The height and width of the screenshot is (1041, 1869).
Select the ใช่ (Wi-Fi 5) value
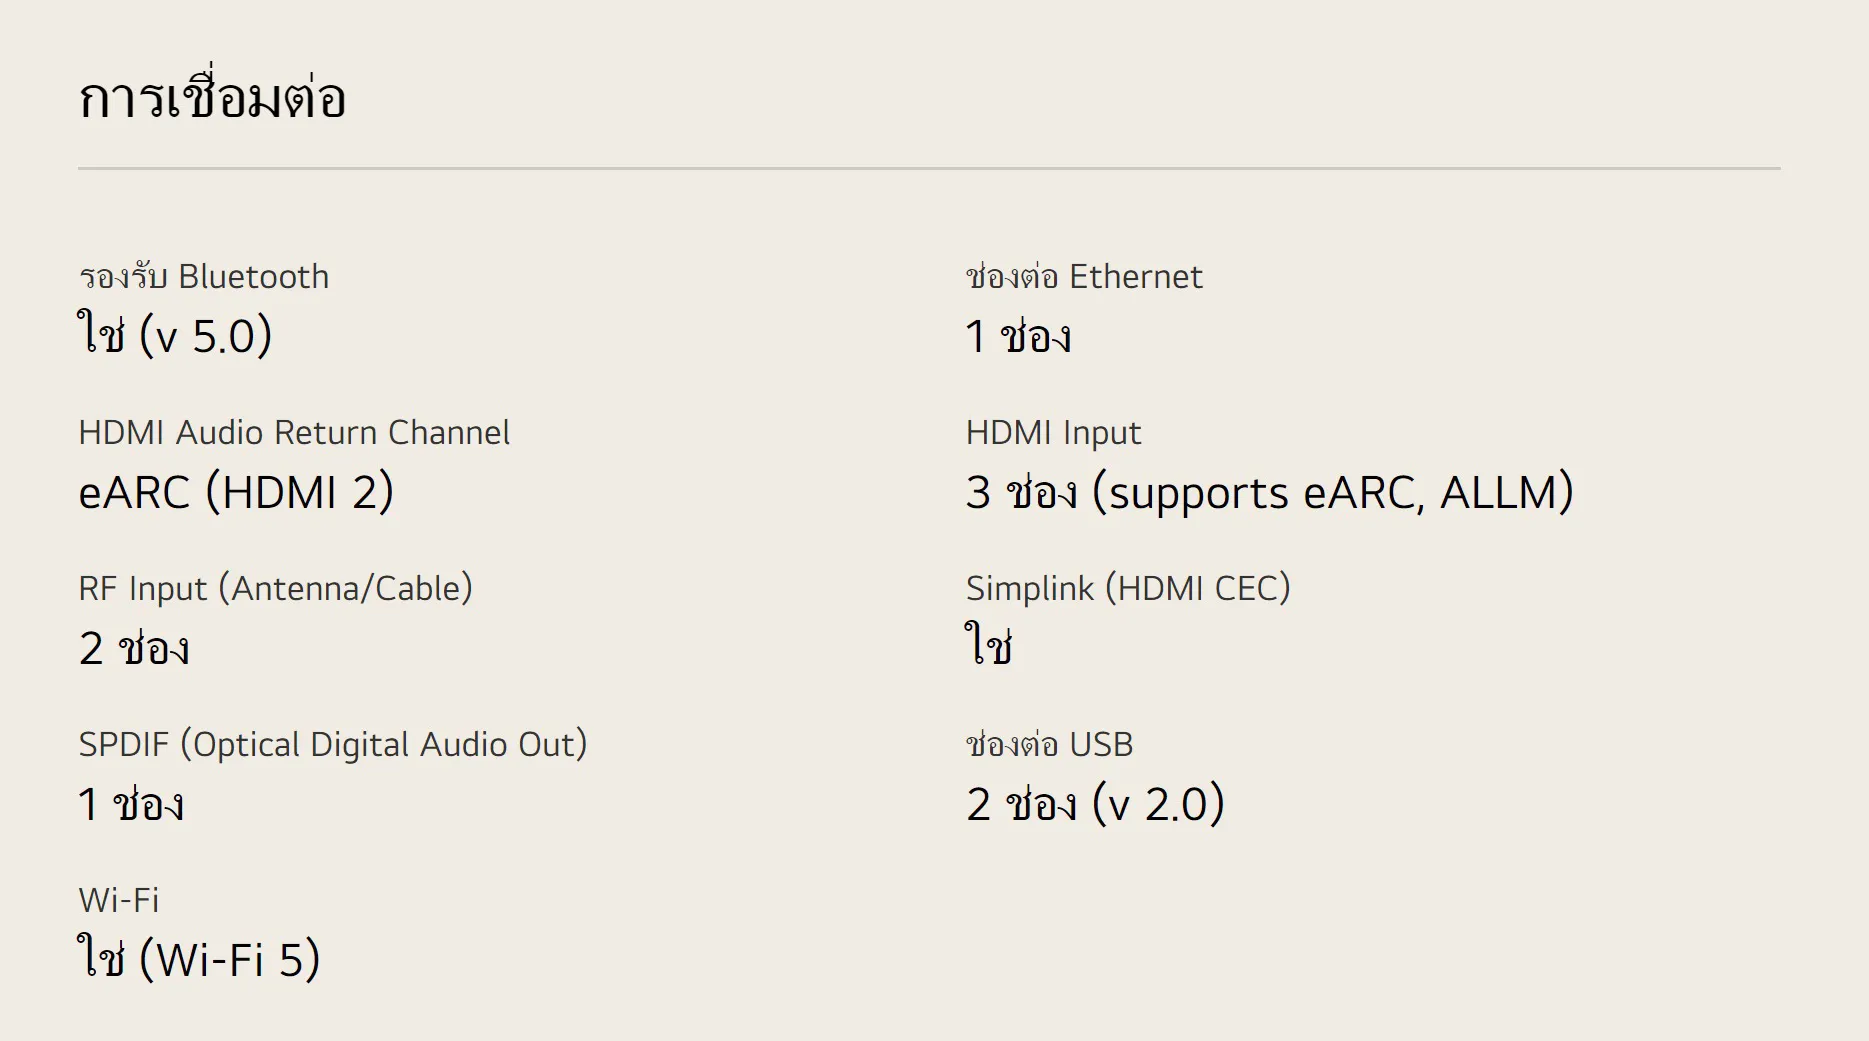pos(199,959)
